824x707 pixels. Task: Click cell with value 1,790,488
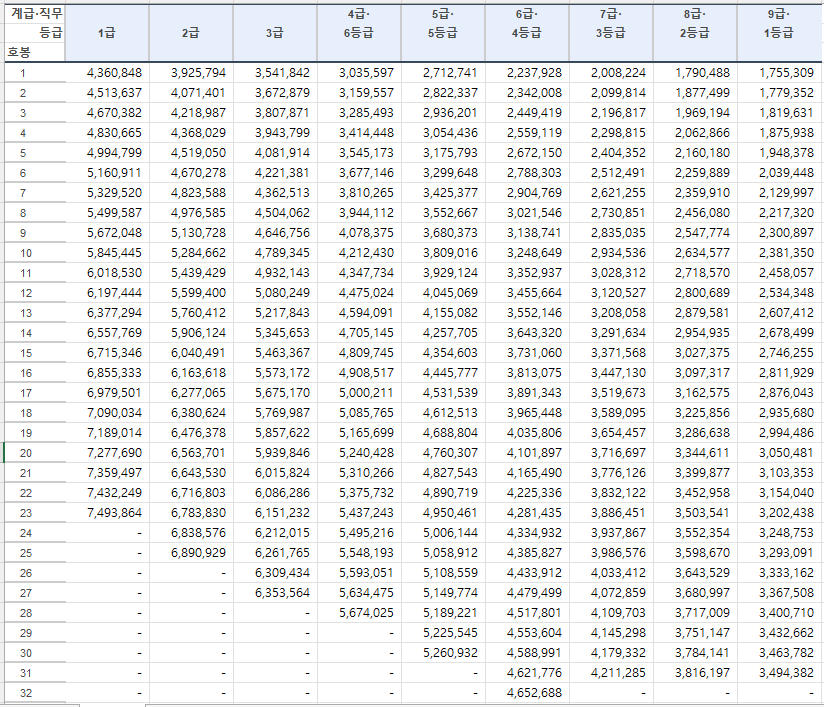coord(696,73)
